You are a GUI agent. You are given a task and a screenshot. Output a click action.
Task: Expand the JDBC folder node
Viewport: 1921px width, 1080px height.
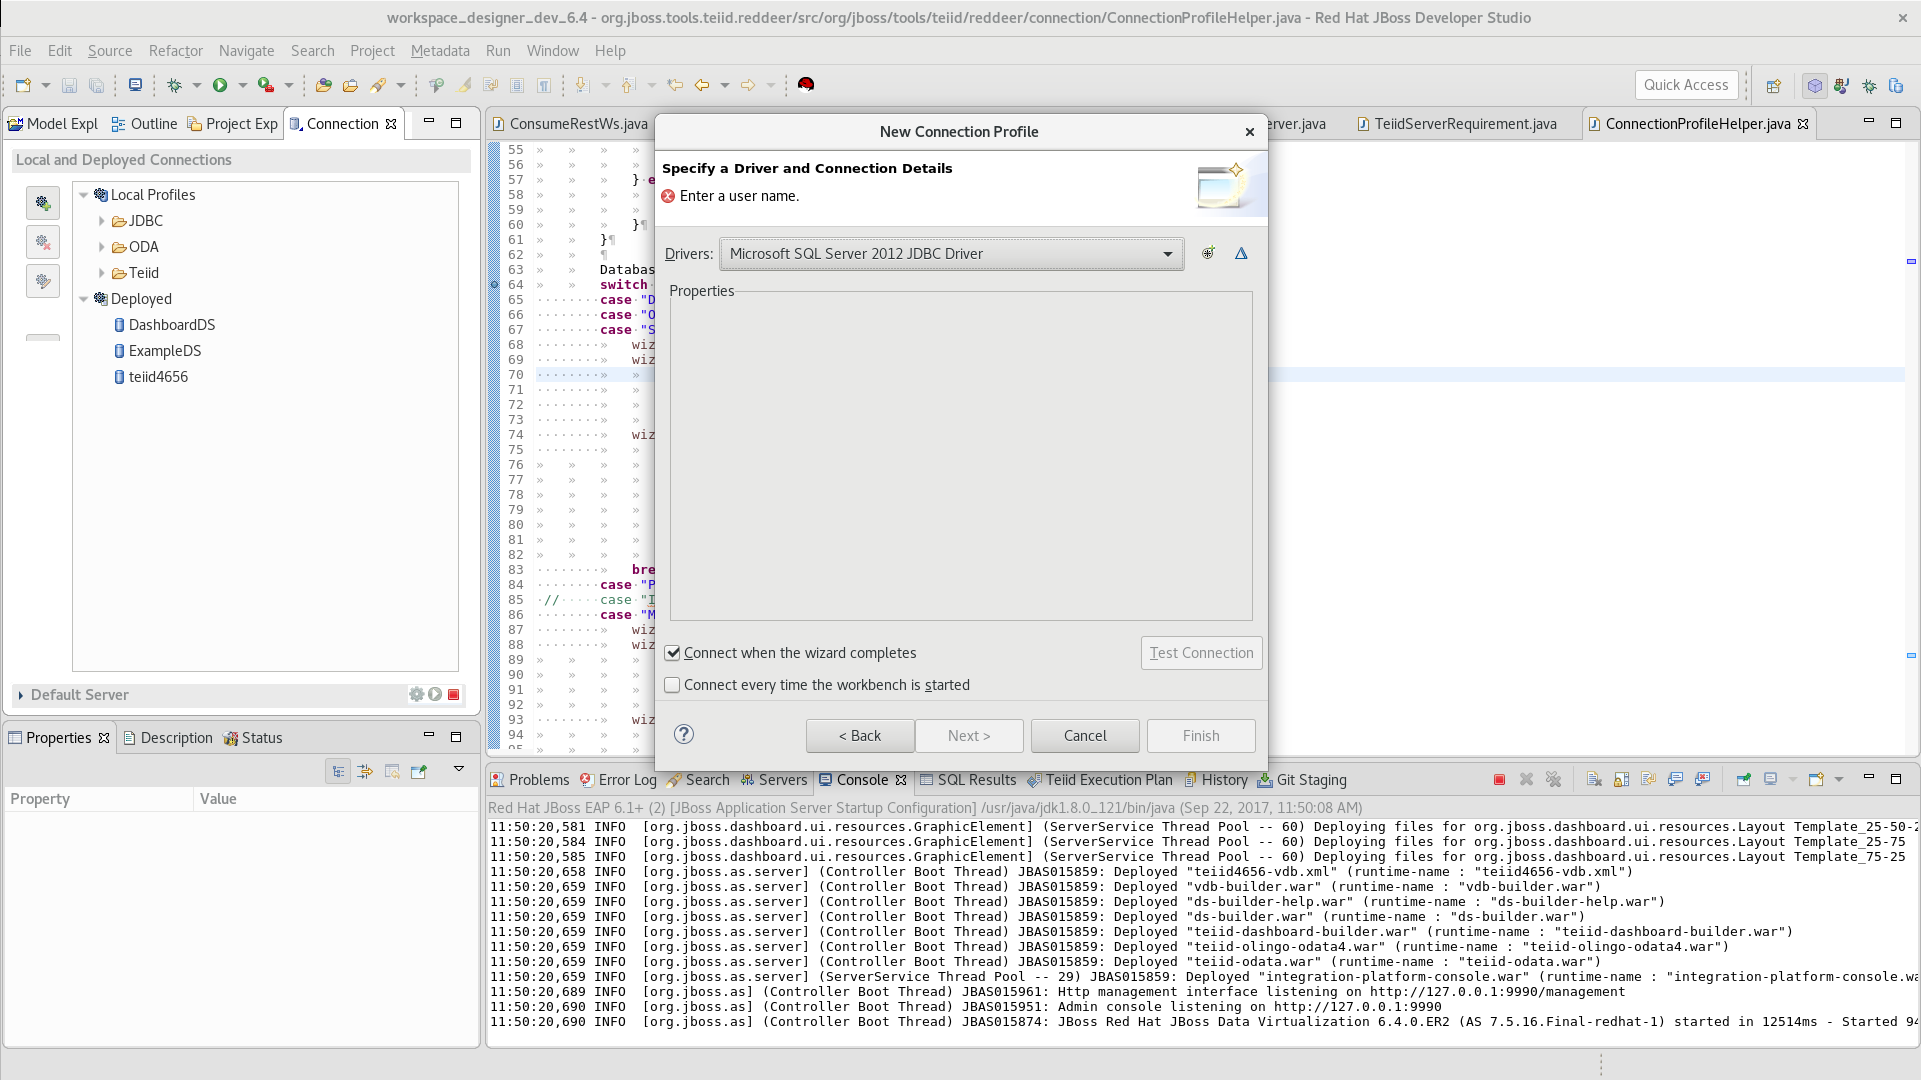(x=102, y=221)
